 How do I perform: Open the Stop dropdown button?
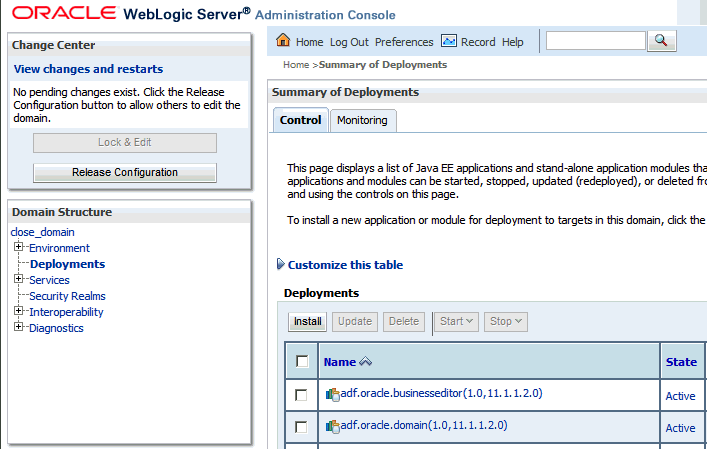[507, 321]
